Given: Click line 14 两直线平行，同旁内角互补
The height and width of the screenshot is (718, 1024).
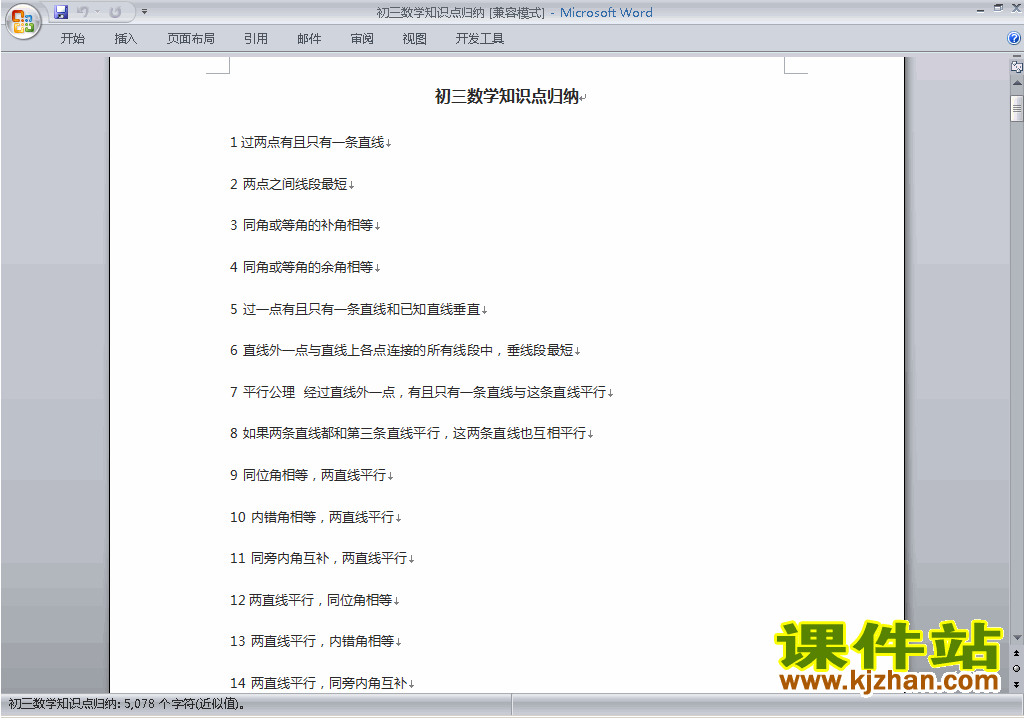Looking at the screenshot, I should pos(319,683).
